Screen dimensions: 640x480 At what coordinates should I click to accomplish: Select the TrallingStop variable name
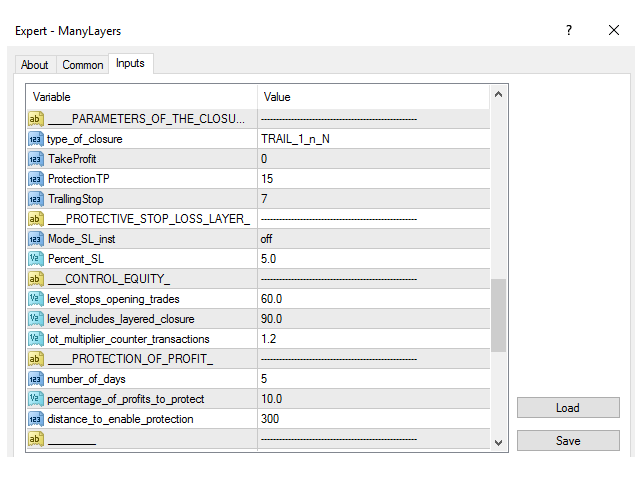click(76, 199)
